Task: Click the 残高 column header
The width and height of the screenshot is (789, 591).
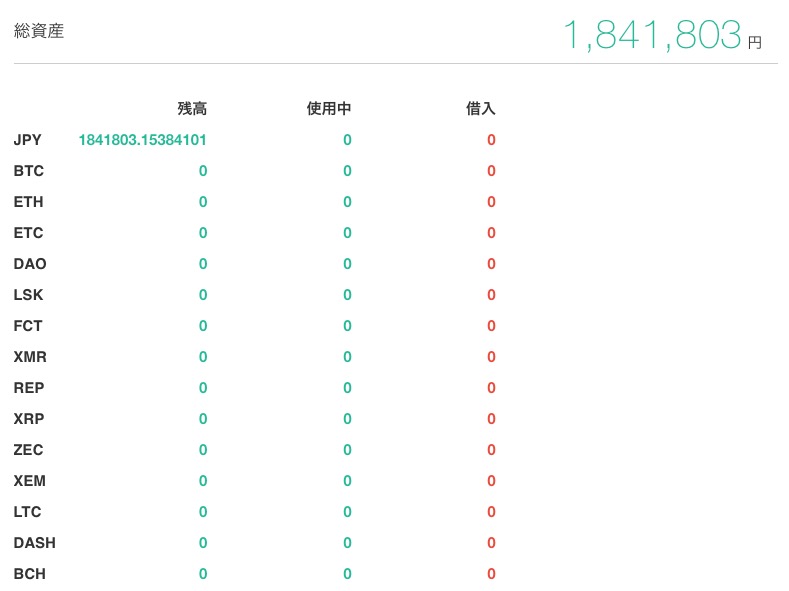Action: coord(192,108)
